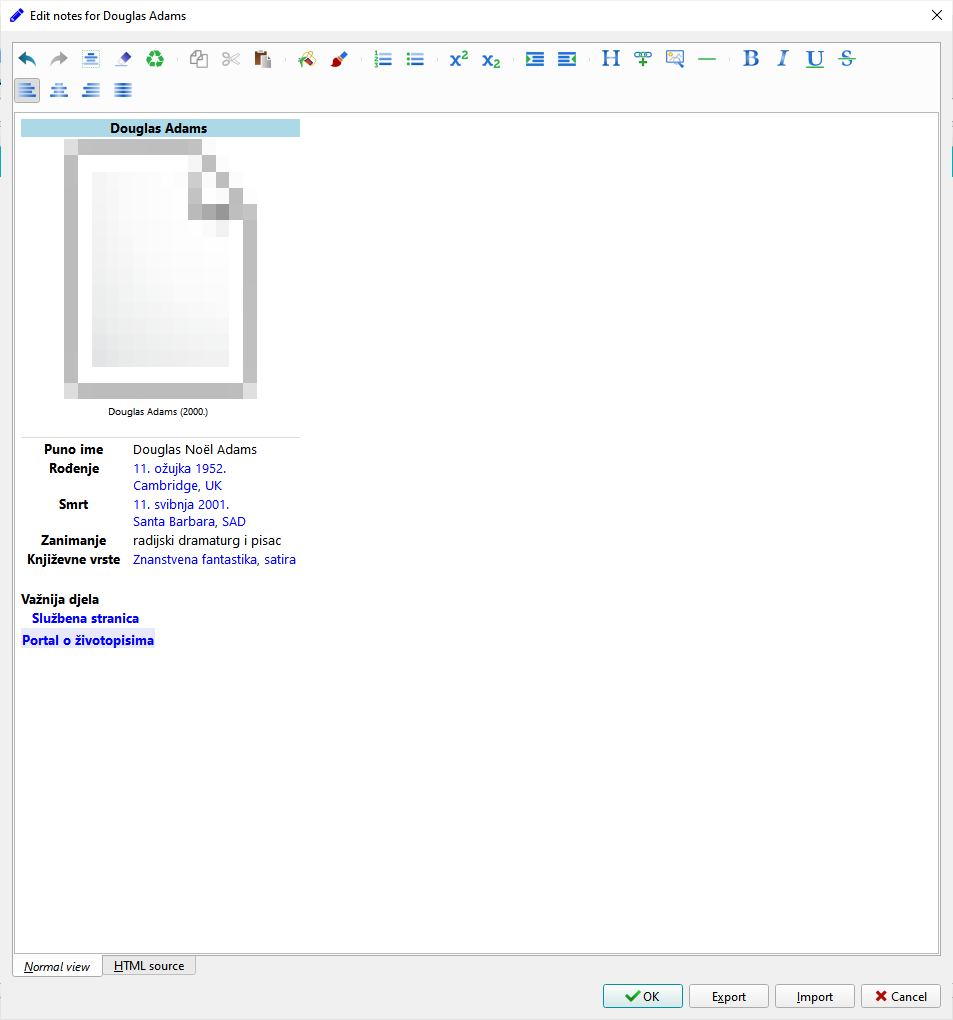Image resolution: width=953 pixels, height=1020 pixels.
Task: Toggle italic formatting
Action: 783,59
